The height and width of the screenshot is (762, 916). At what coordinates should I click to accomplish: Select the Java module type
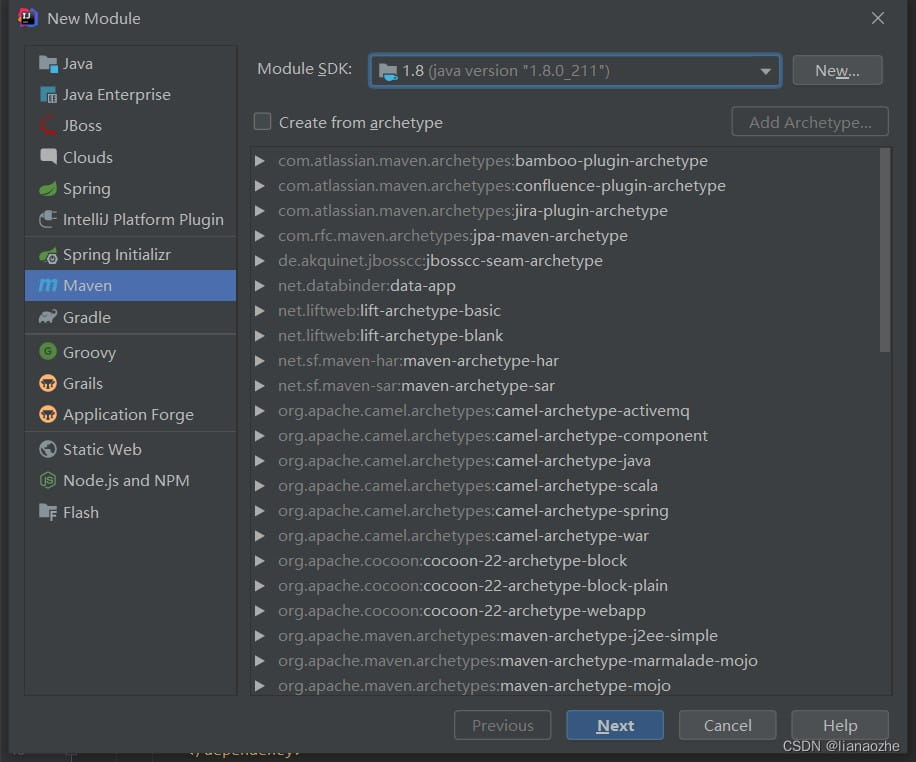pyautogui.click(x=130, y=63)
